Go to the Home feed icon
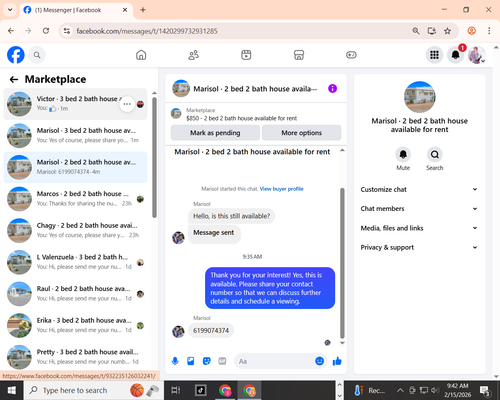The width and height of the screenshot is (500, 400). pos(141,55)
